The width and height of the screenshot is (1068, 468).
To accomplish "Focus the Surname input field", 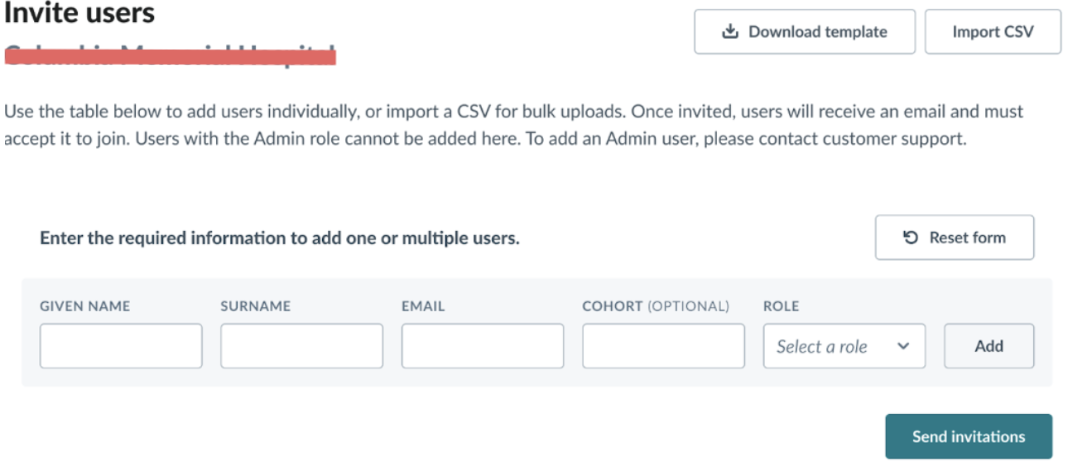I will (x=302, y=346).
